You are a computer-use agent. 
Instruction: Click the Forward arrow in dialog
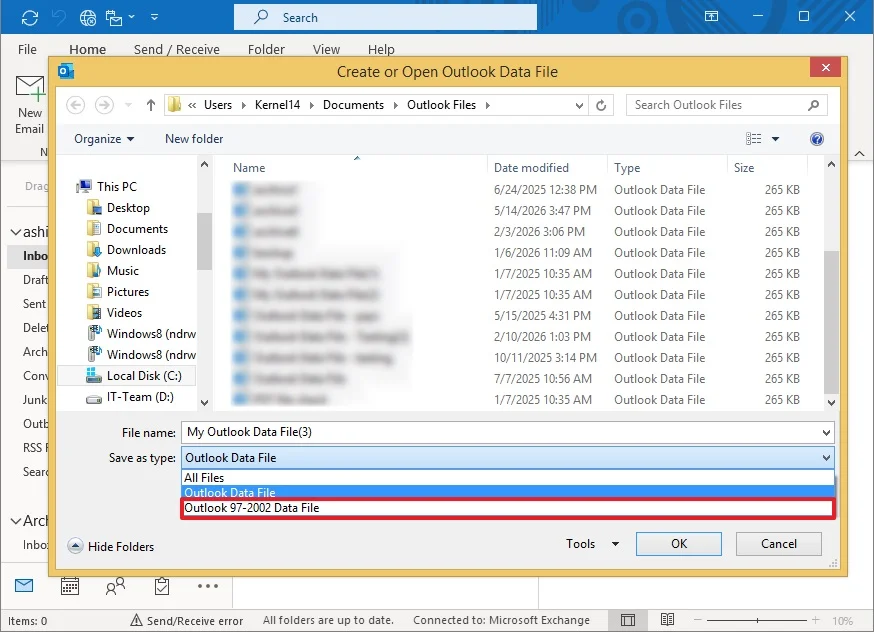tap(104, 105)
